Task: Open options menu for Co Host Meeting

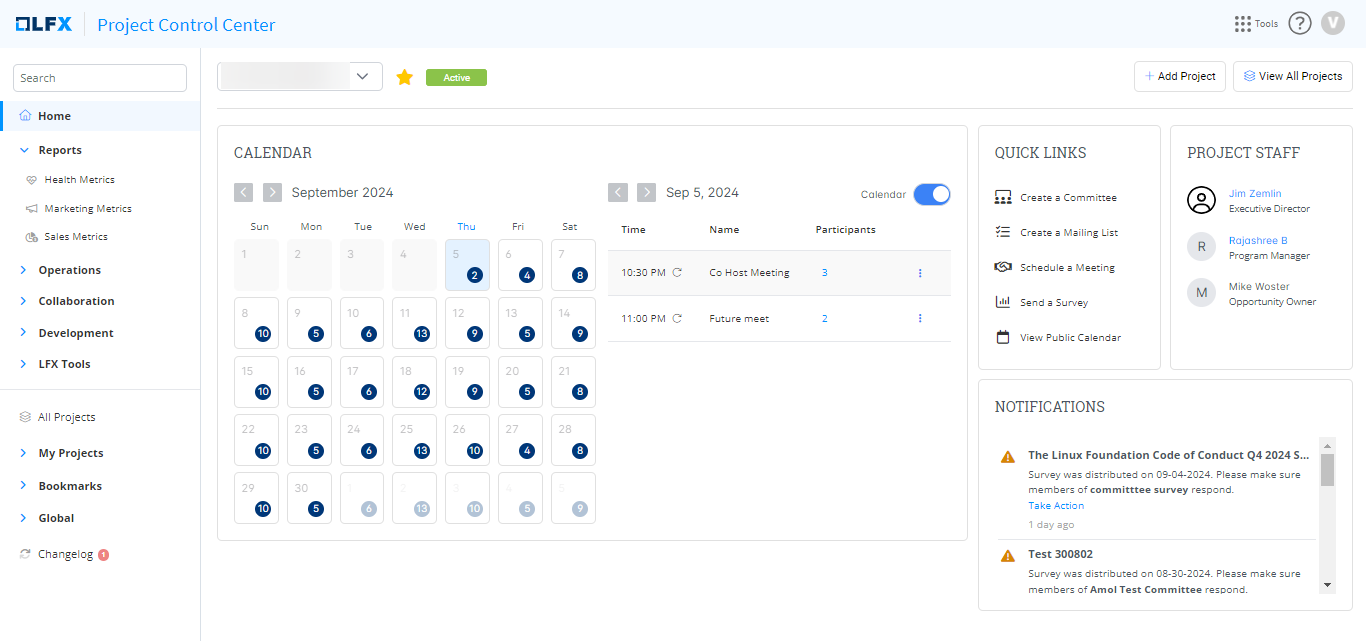Action: (x=920, y=273)
